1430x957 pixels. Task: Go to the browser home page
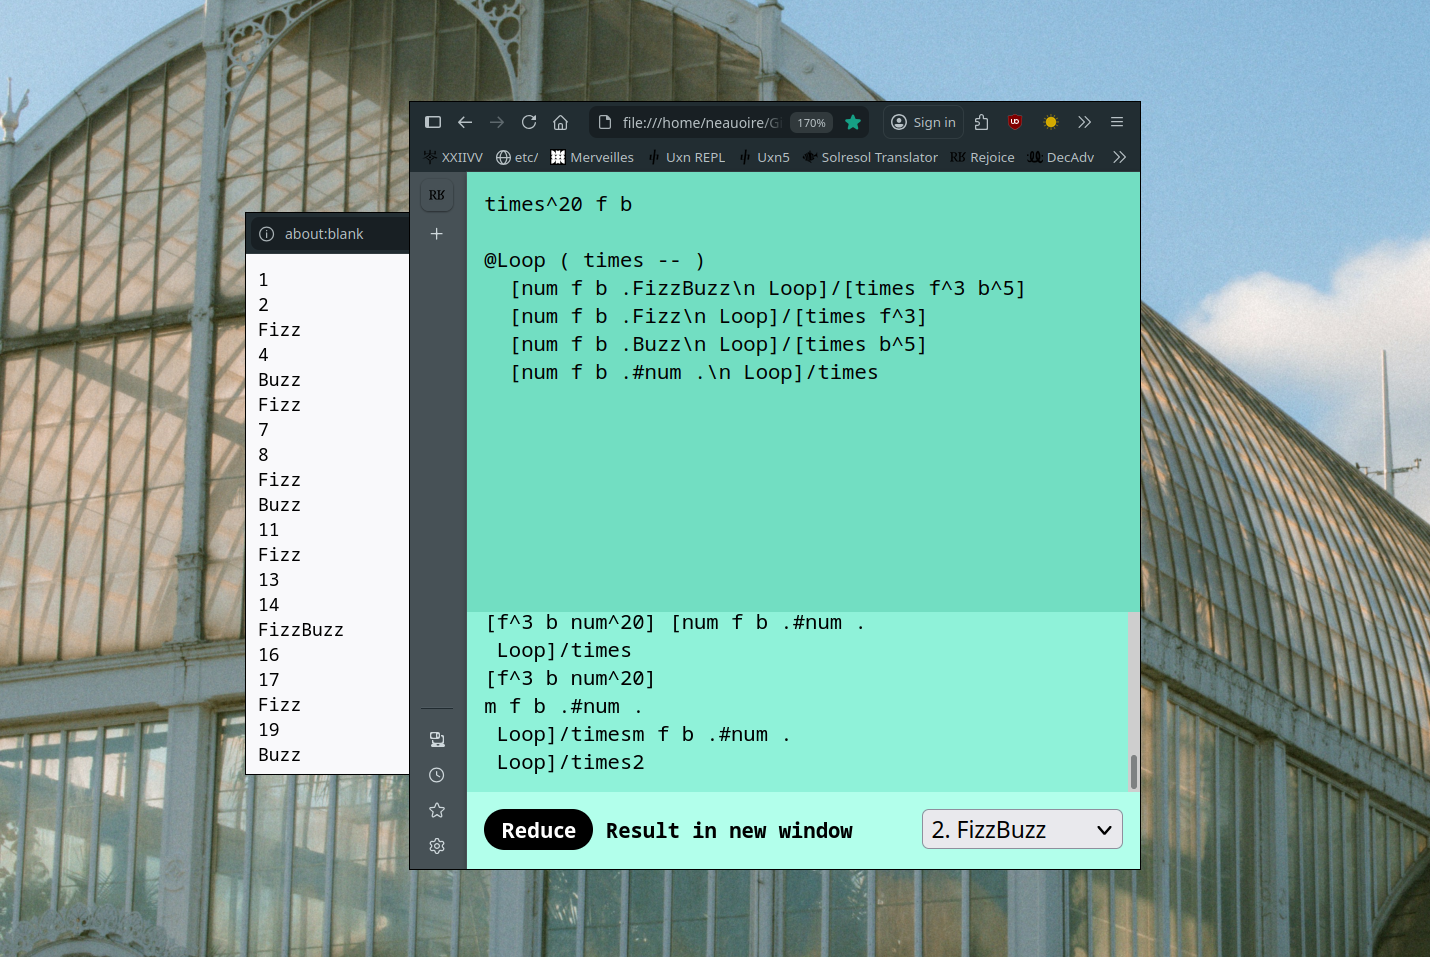pos(561,122)
